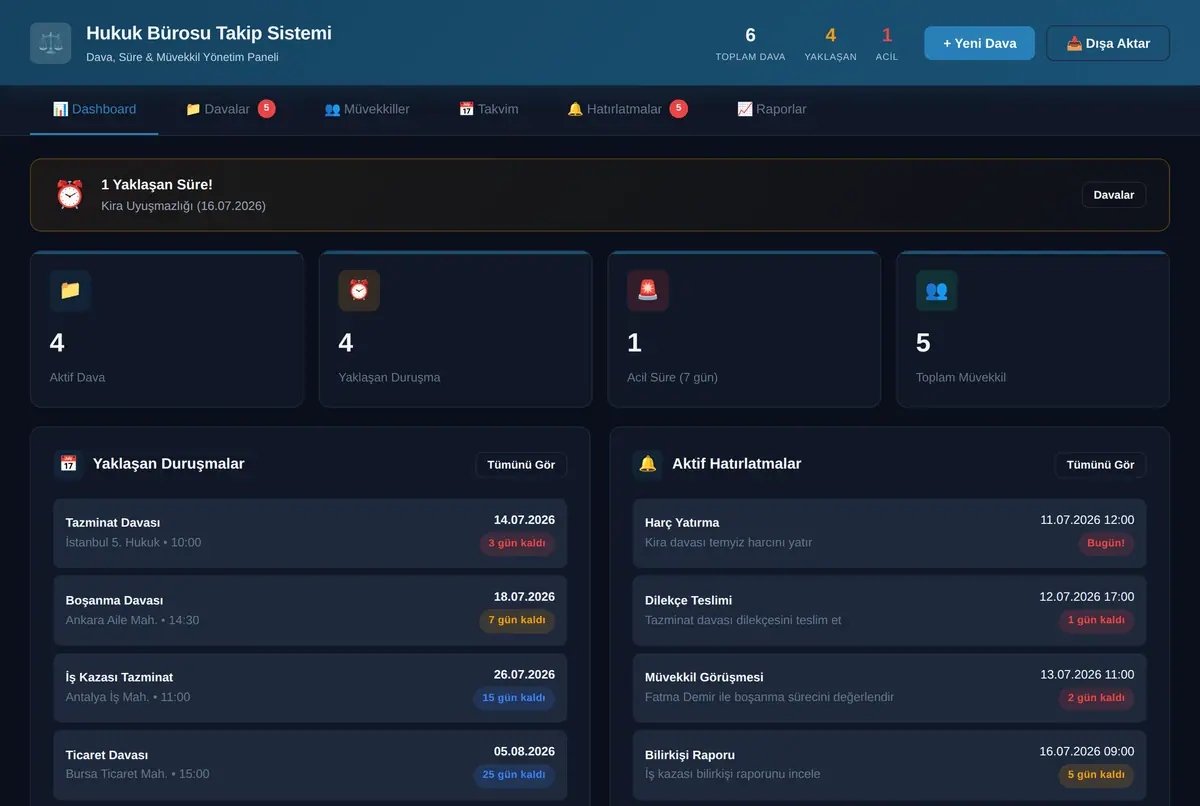Viewport: 1200px width, 806px height.
Task: Click the '3 gün kaldı' badge
Action: coord(517,544)
